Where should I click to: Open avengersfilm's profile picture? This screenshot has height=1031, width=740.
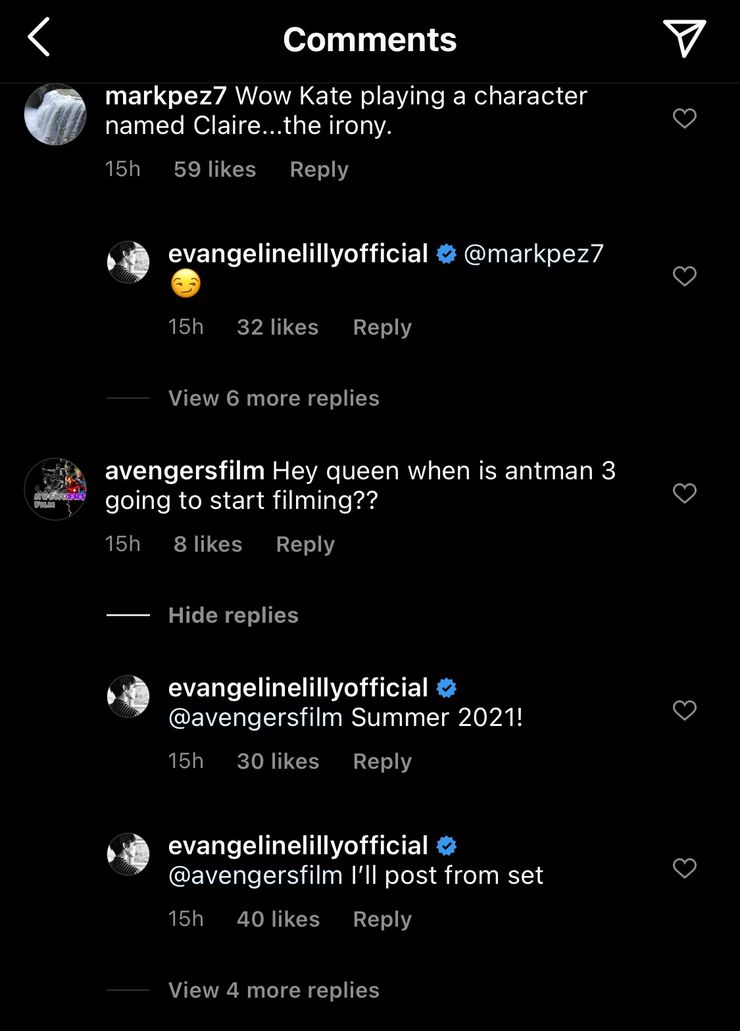[55, 489]
